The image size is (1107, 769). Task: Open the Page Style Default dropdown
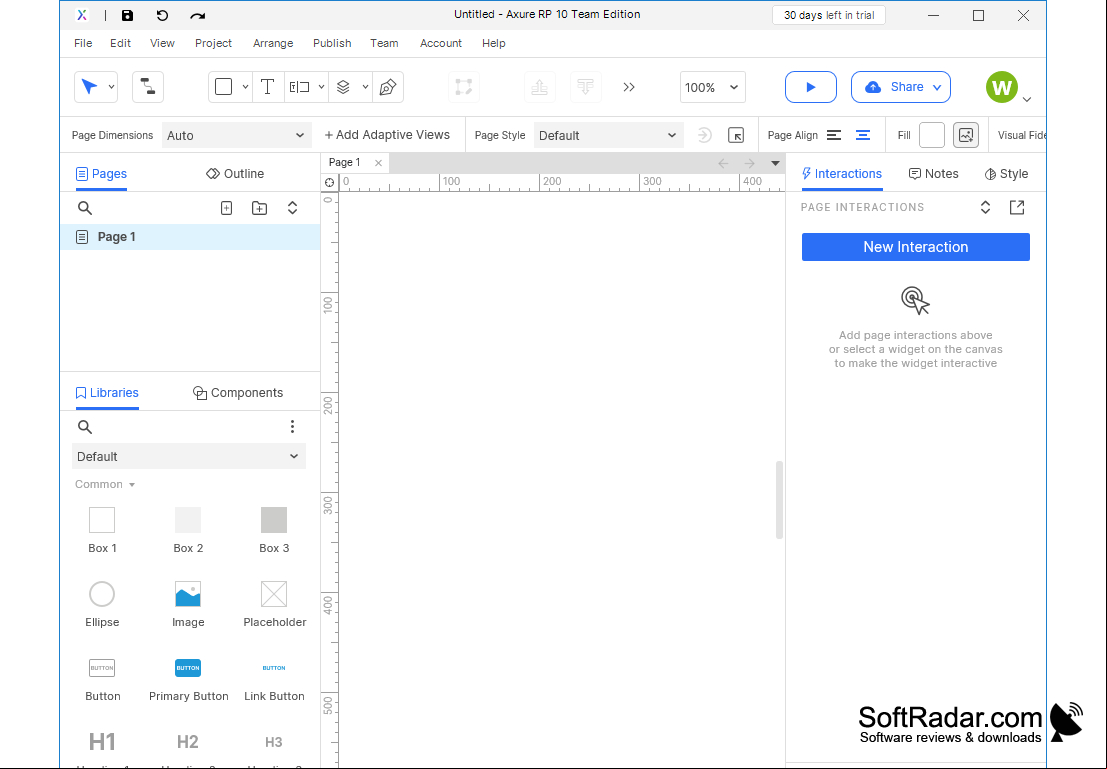[608, 135]
